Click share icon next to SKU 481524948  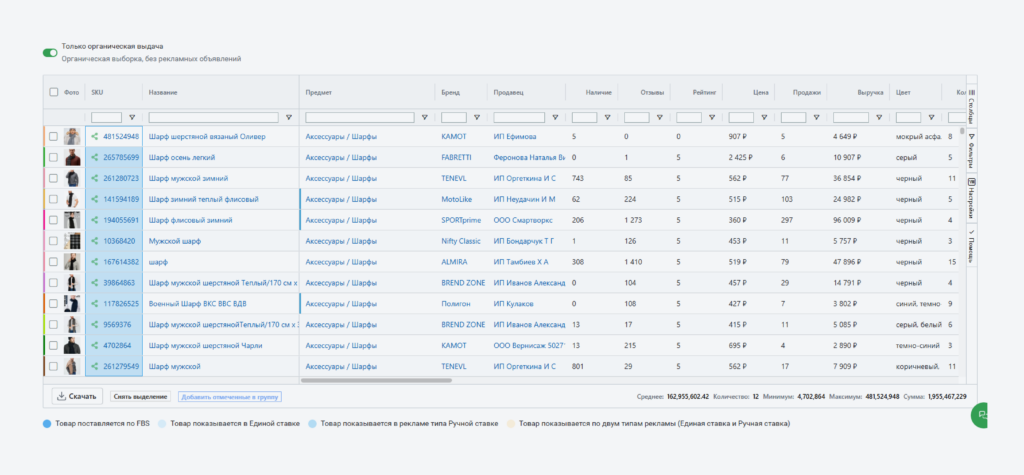[x=95, y=136]
